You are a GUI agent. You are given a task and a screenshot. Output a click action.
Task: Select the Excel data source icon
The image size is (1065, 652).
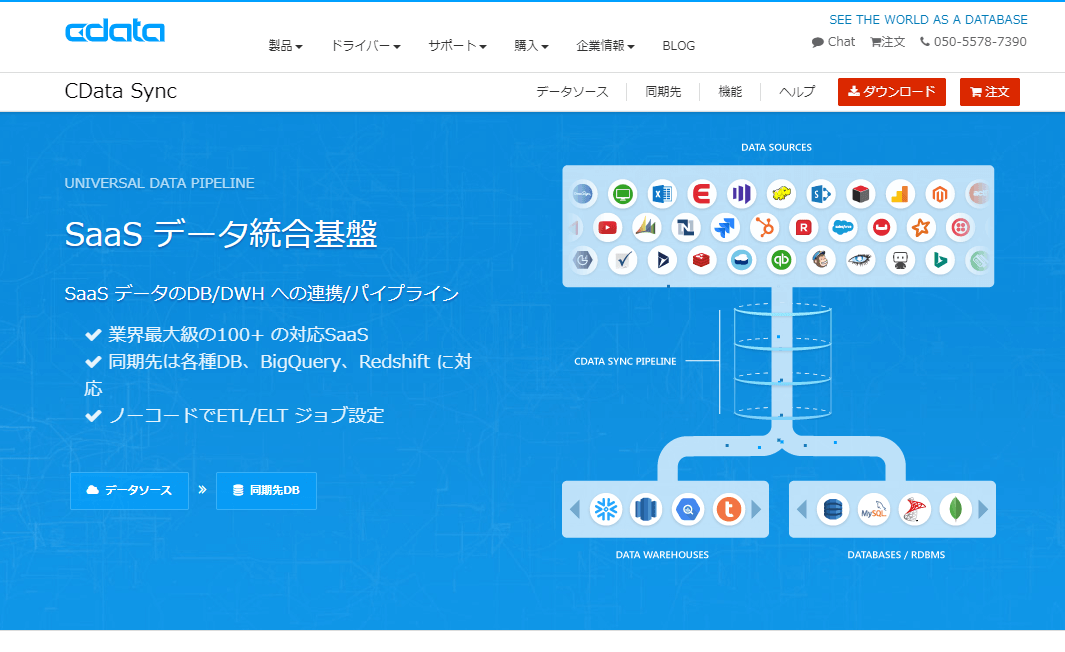pos(662,194)
